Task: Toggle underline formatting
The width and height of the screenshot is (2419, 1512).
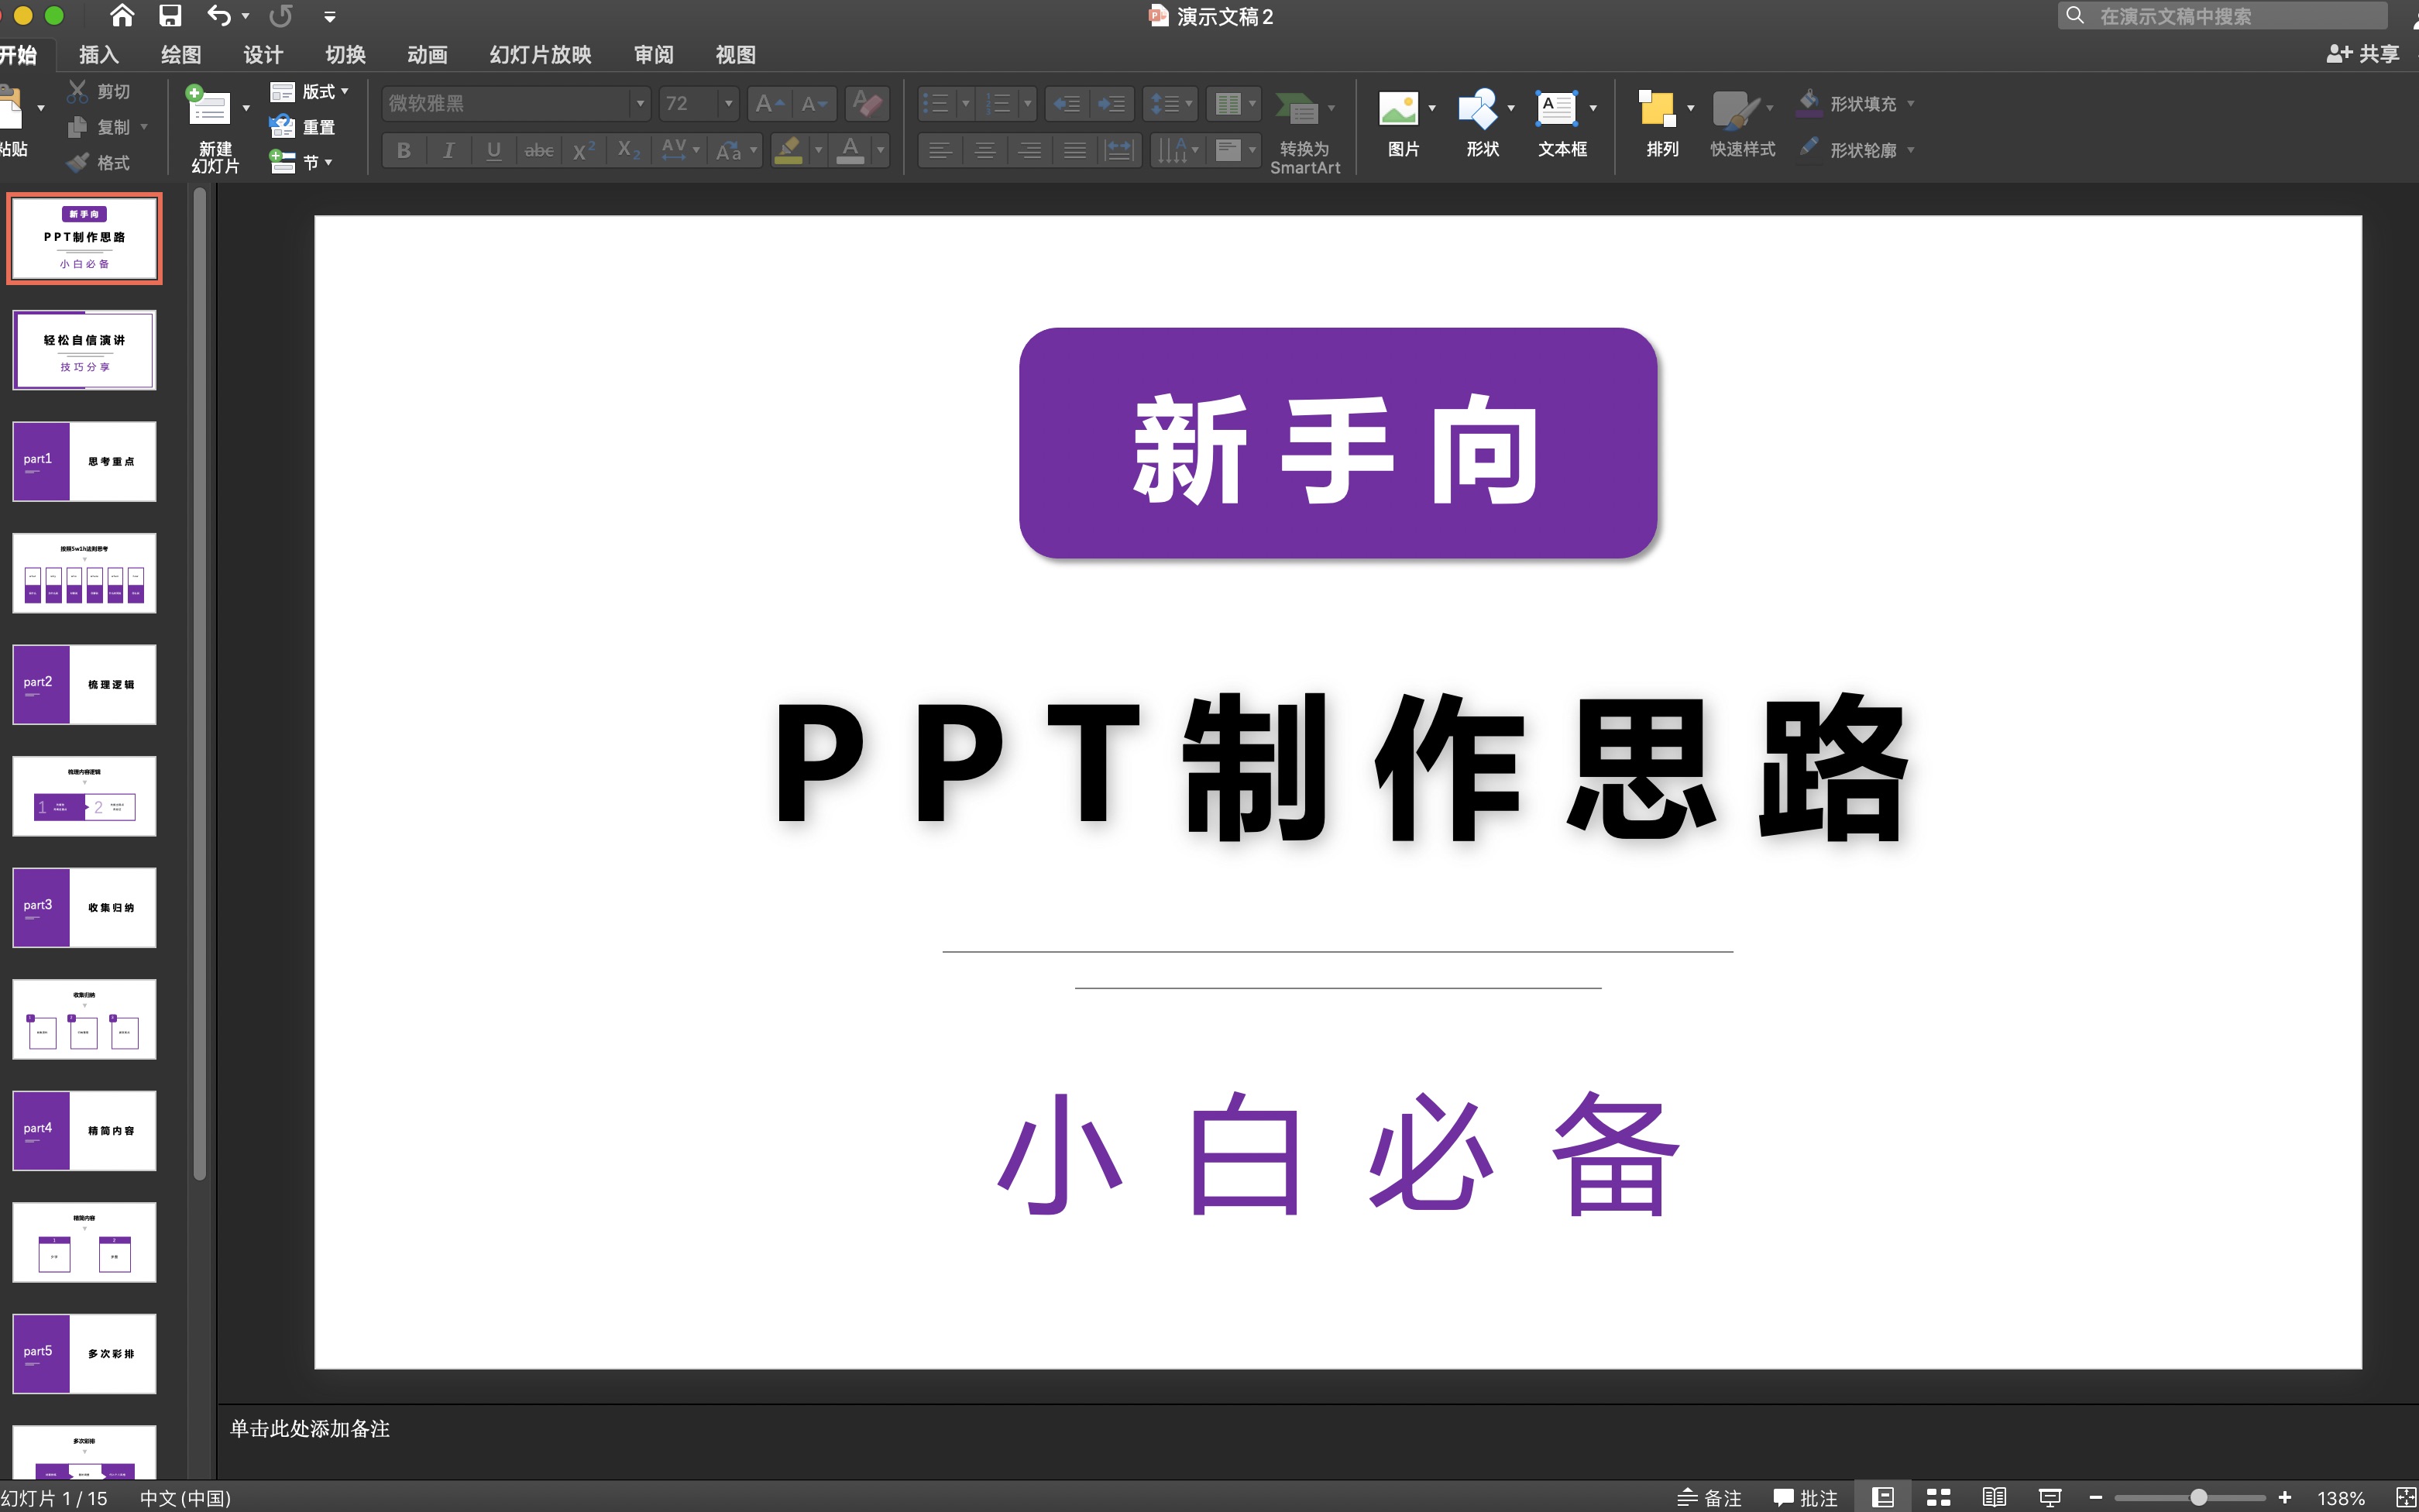Action: 494,150
